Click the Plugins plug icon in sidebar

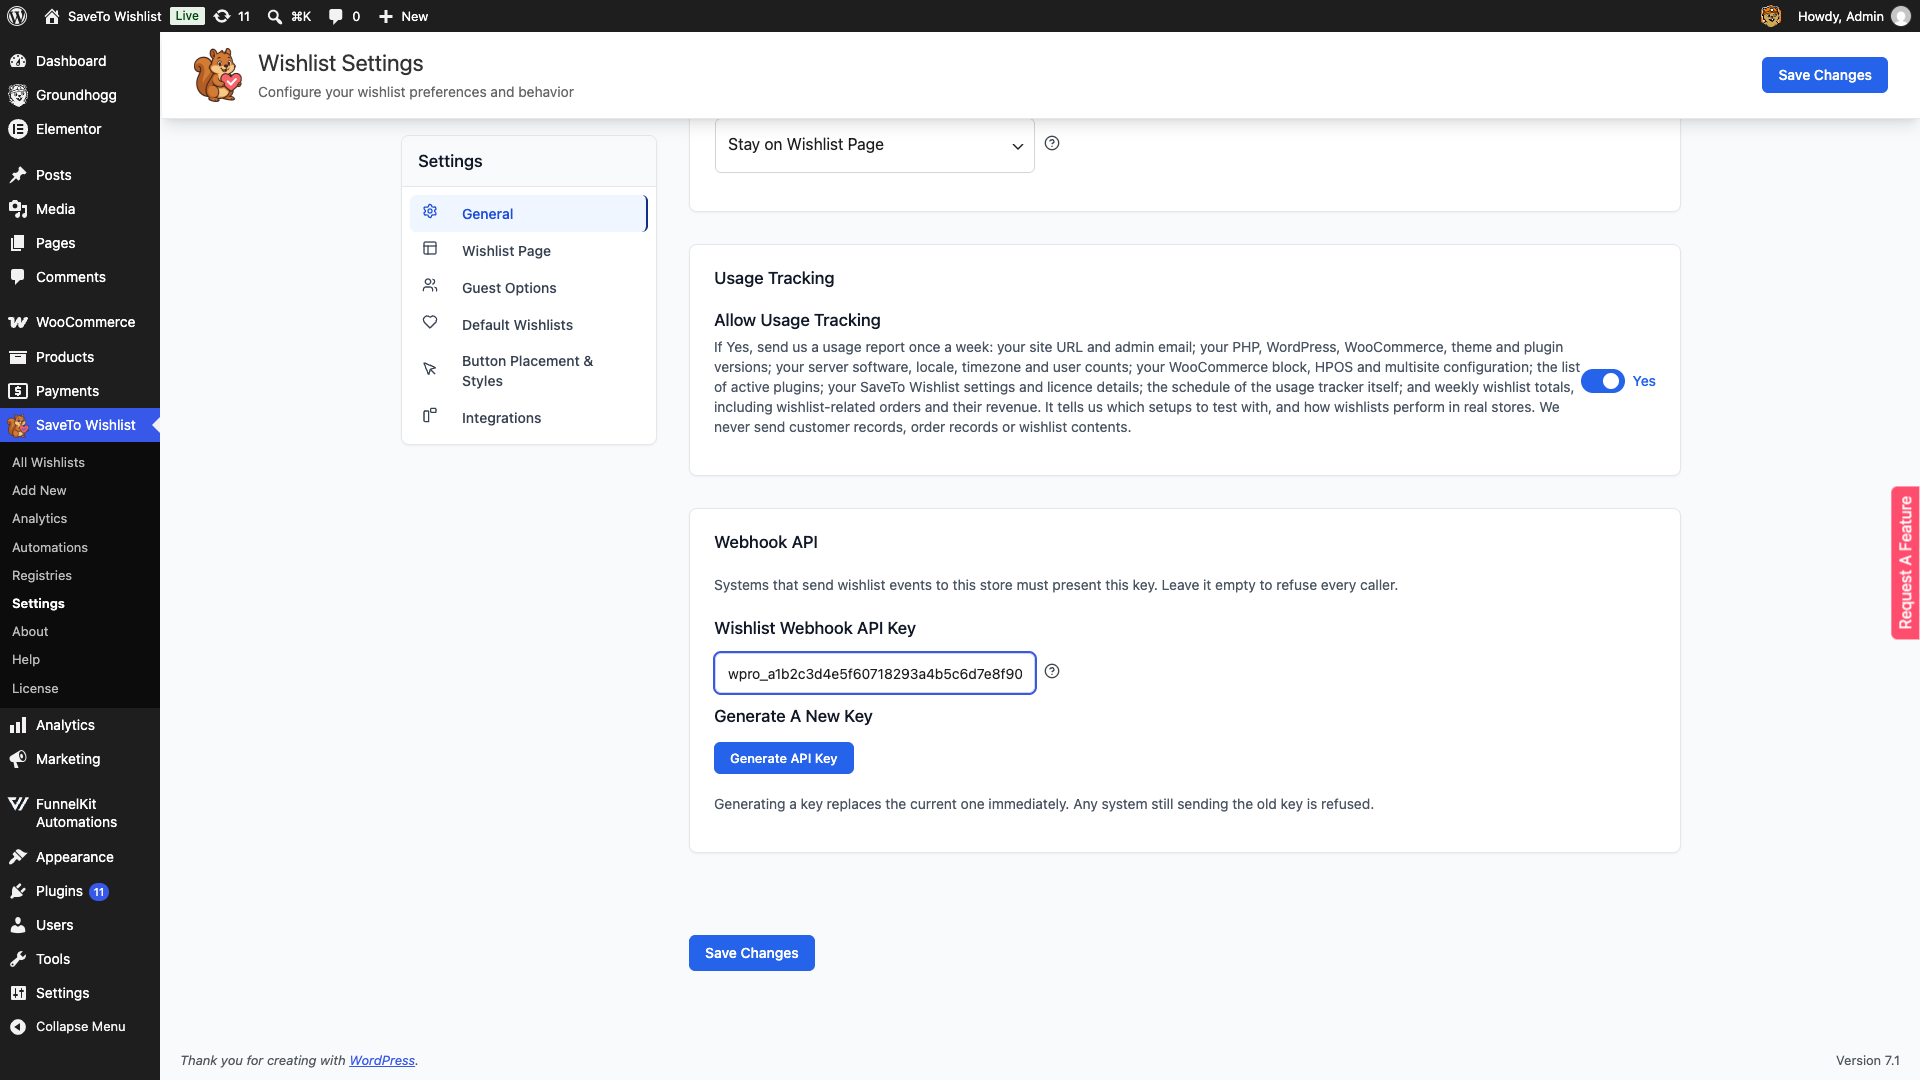tap(18, 891)
